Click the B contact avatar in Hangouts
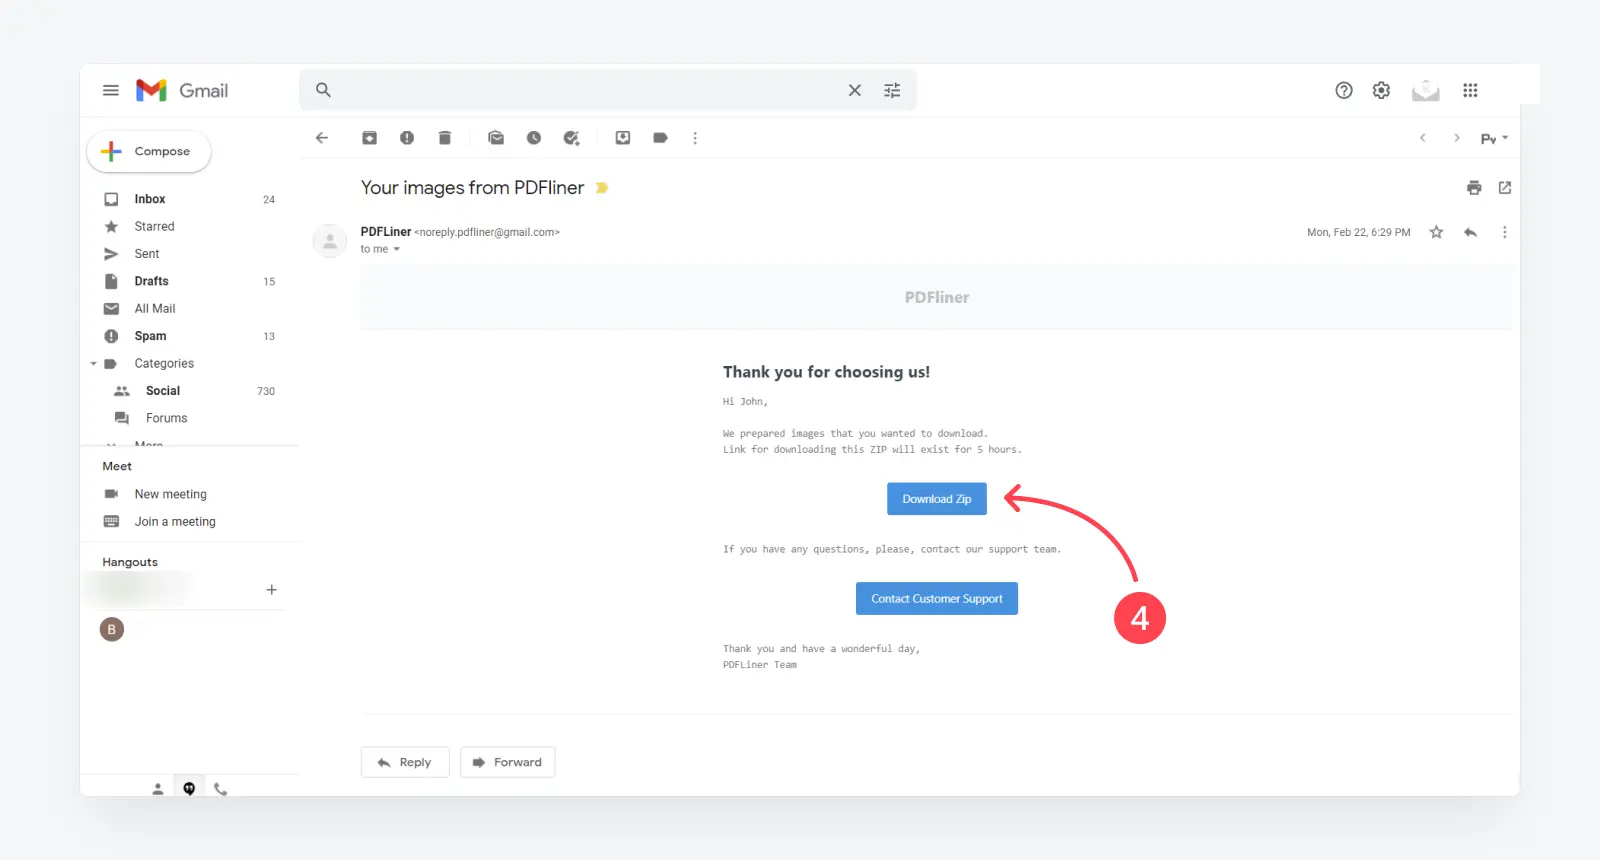 pyautogui.click(x=112, y=629)
